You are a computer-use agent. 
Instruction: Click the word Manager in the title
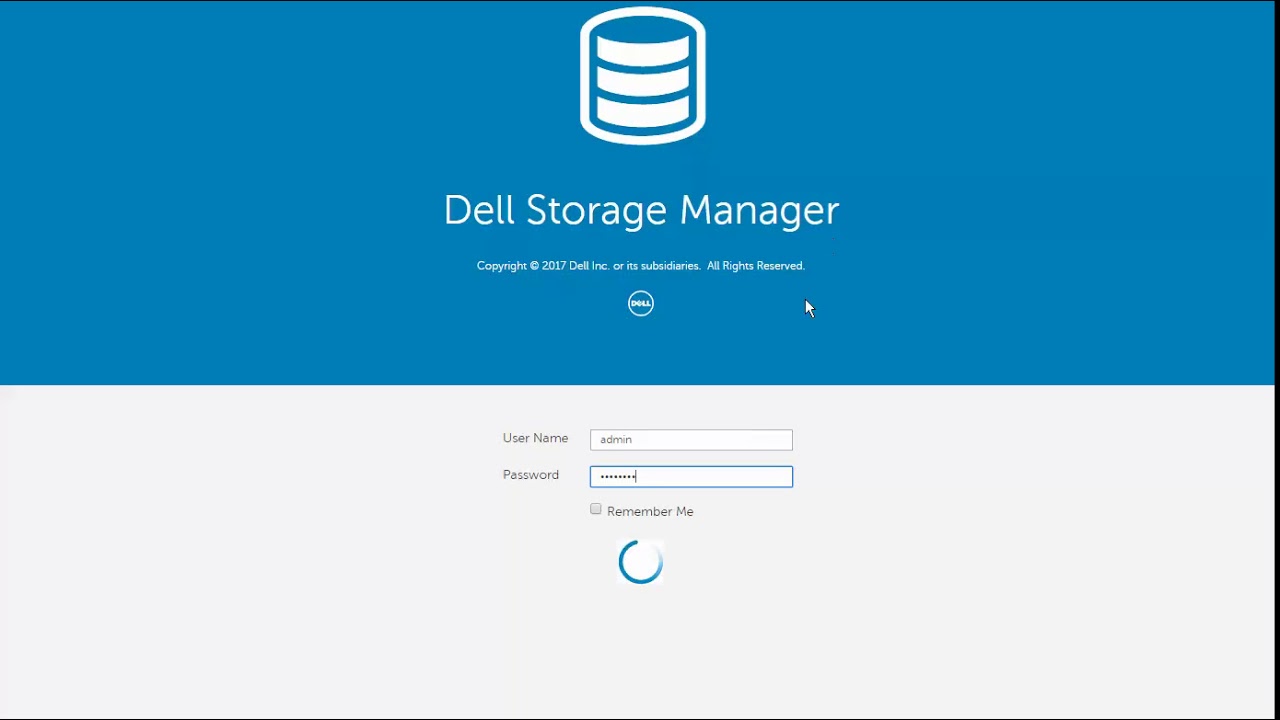coord(759,211)
